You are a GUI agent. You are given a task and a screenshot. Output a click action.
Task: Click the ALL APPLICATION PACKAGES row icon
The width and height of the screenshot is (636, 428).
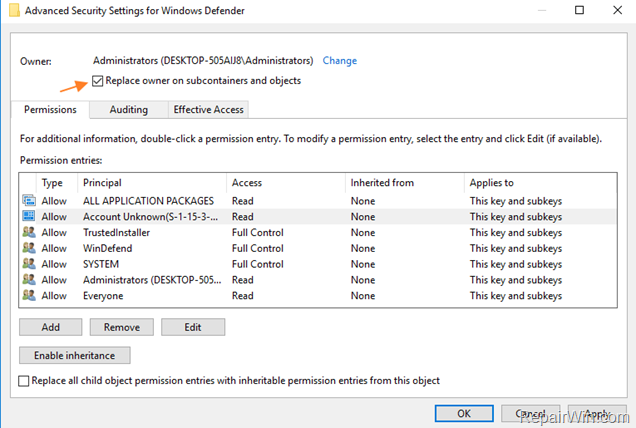29,200
